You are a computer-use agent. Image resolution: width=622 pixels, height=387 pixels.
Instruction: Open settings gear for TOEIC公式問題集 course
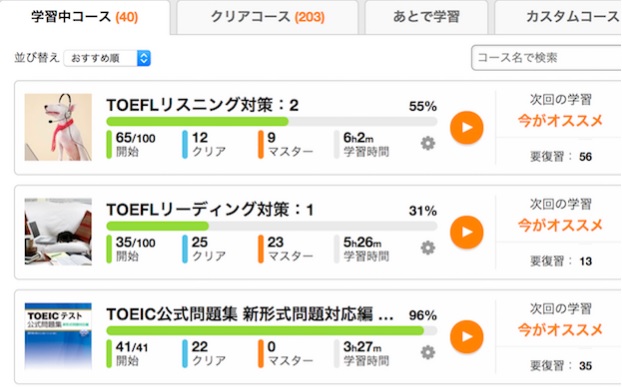point(428,352)
